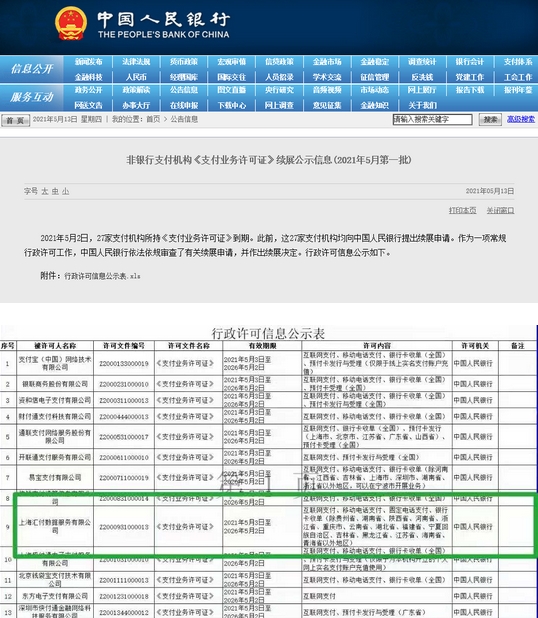Set font size to 大 (large)
Image resolution: width=538 pixels, height=618 pixels.
coord(45,191)
